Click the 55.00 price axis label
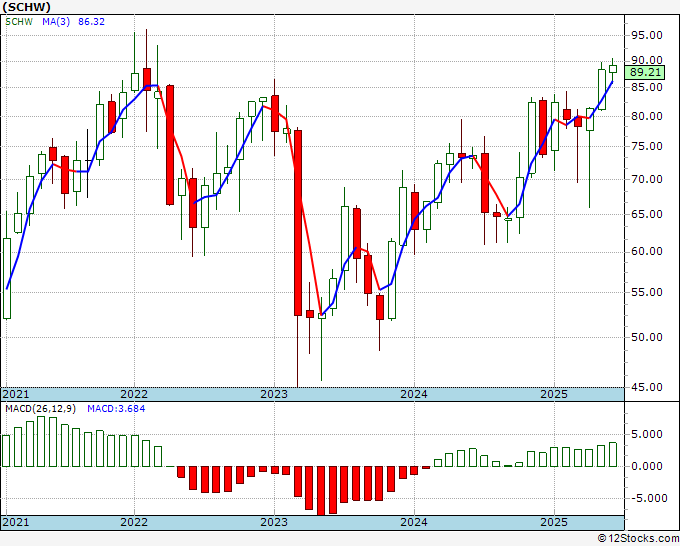Image resolution: width=680 pixels, height=546 pixels. click(x=646, y=292)
